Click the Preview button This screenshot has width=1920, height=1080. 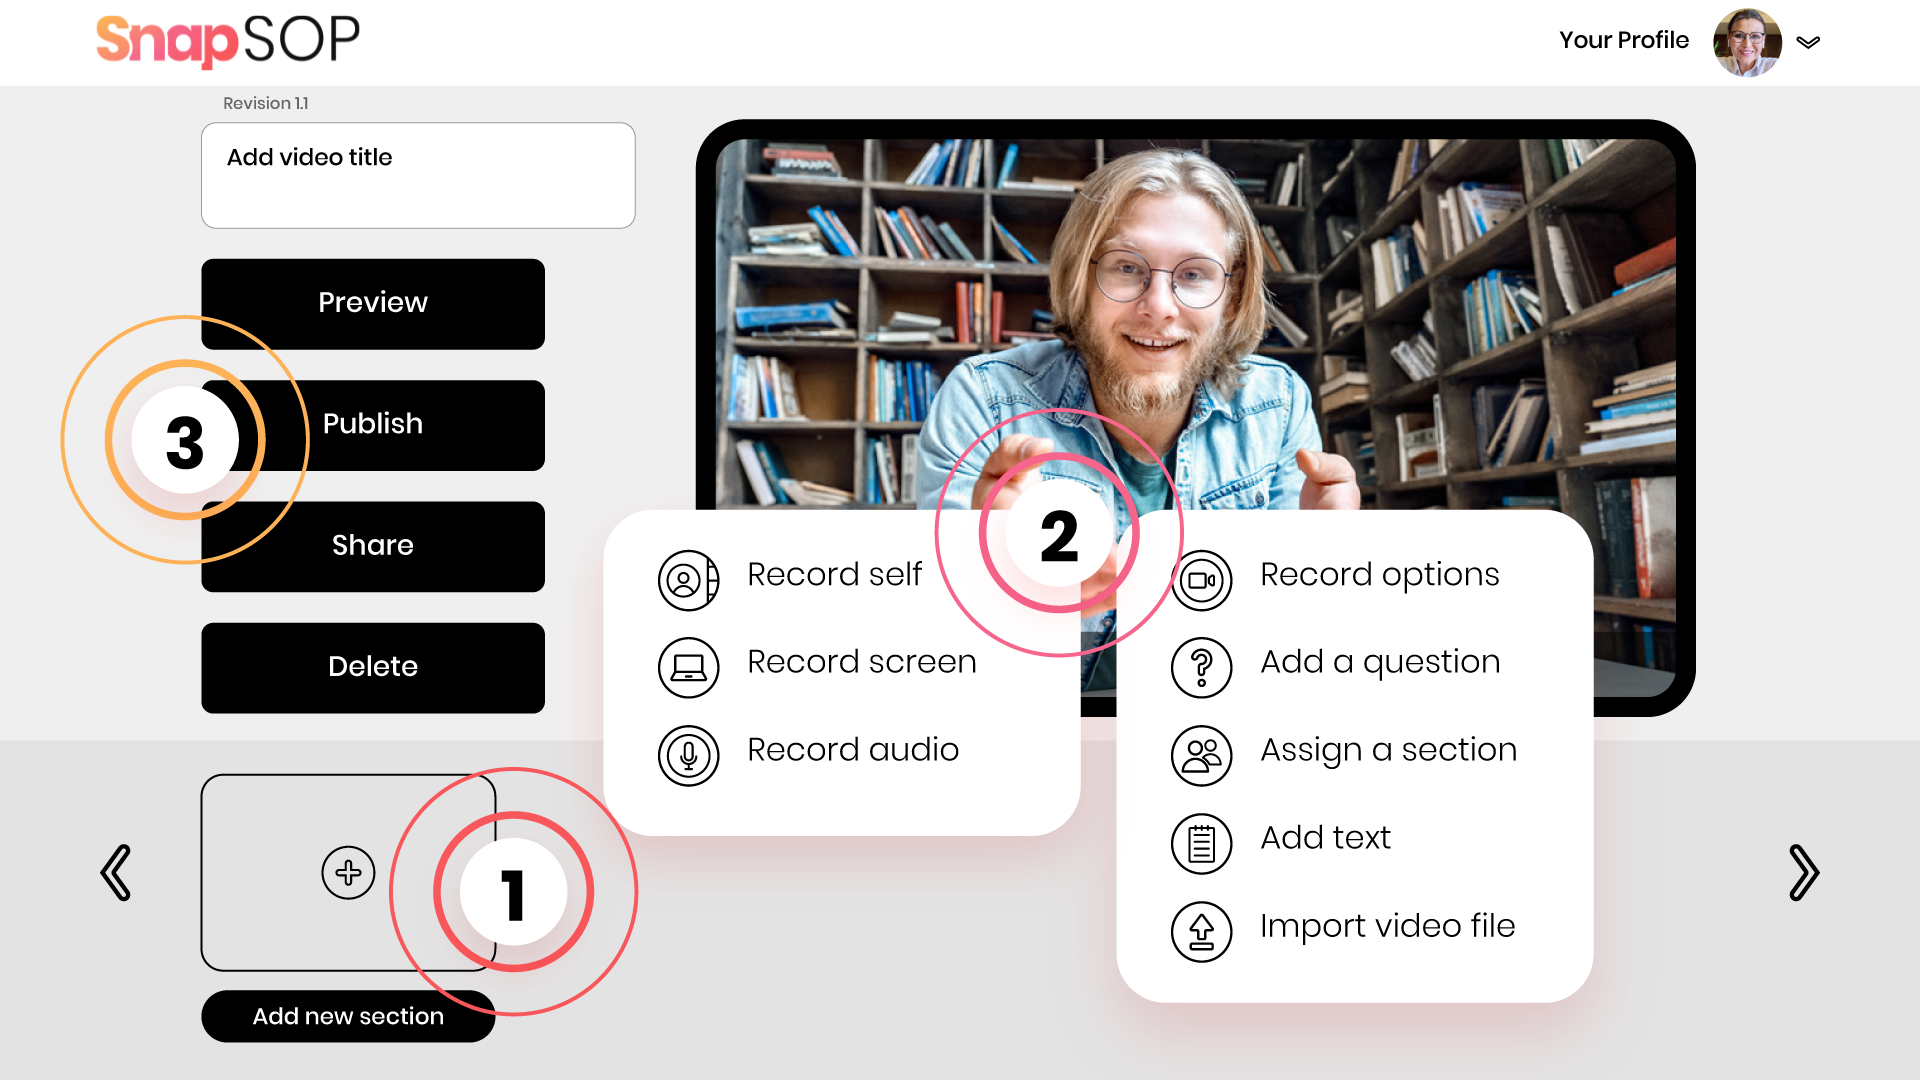tap(373, 303)
